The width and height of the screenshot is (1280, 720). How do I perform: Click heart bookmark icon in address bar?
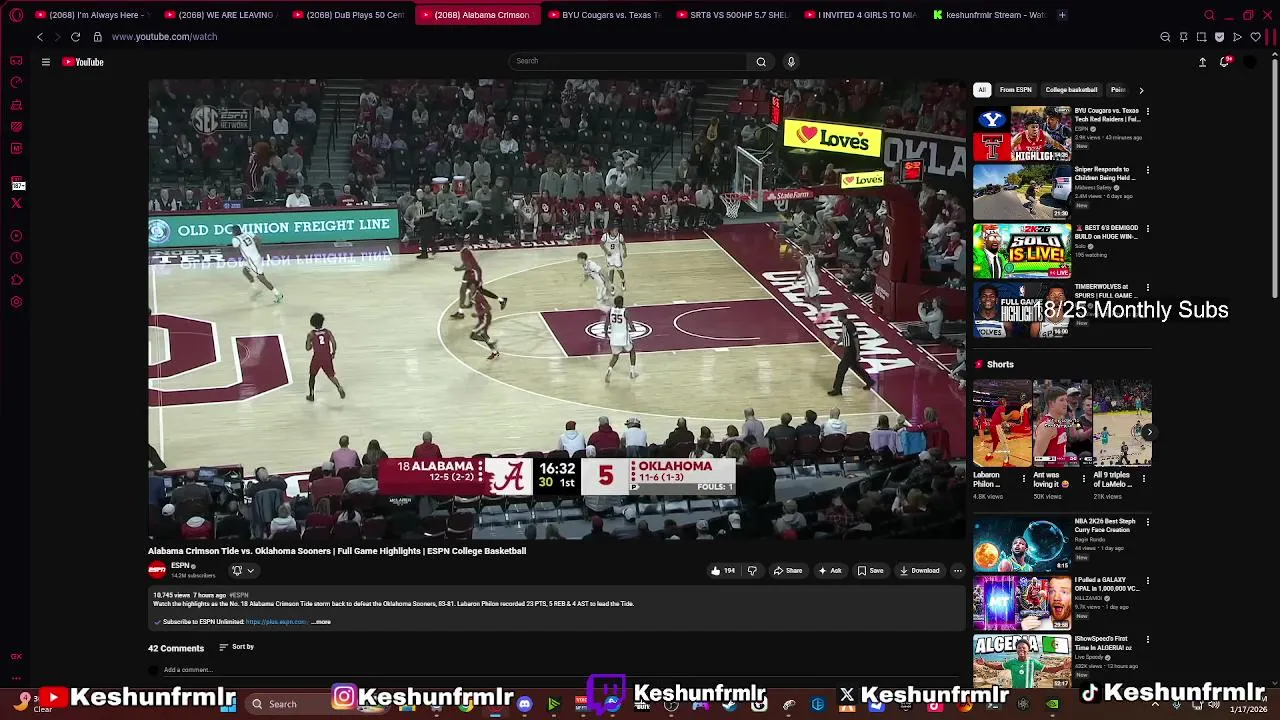(x=1255, y=37)
